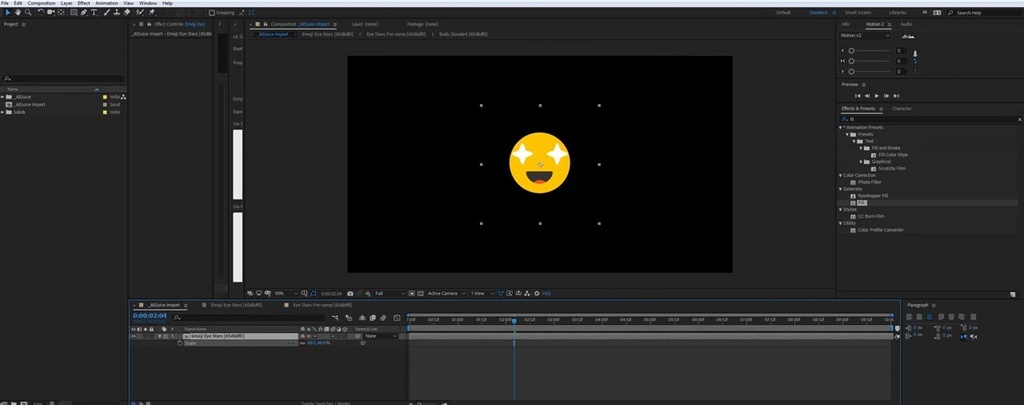Toggle the Scale stopwatch keyframing
Image resolution: width=1024 pixels, height=405 pixels.
(180, 343)
